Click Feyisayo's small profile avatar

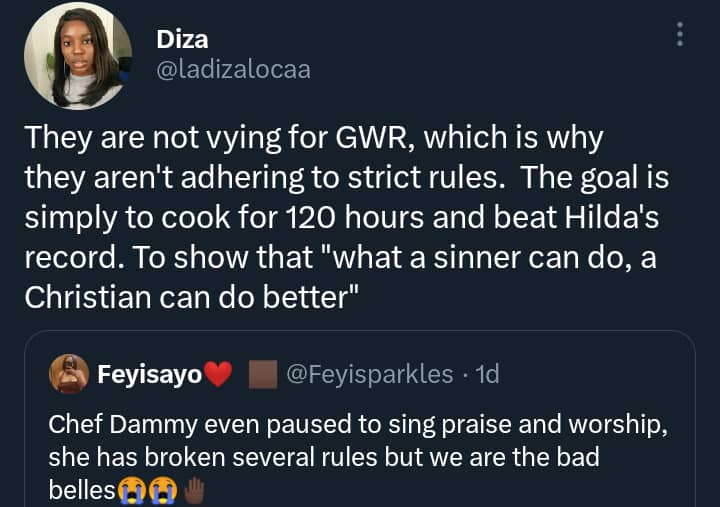[x=68, y=374]
